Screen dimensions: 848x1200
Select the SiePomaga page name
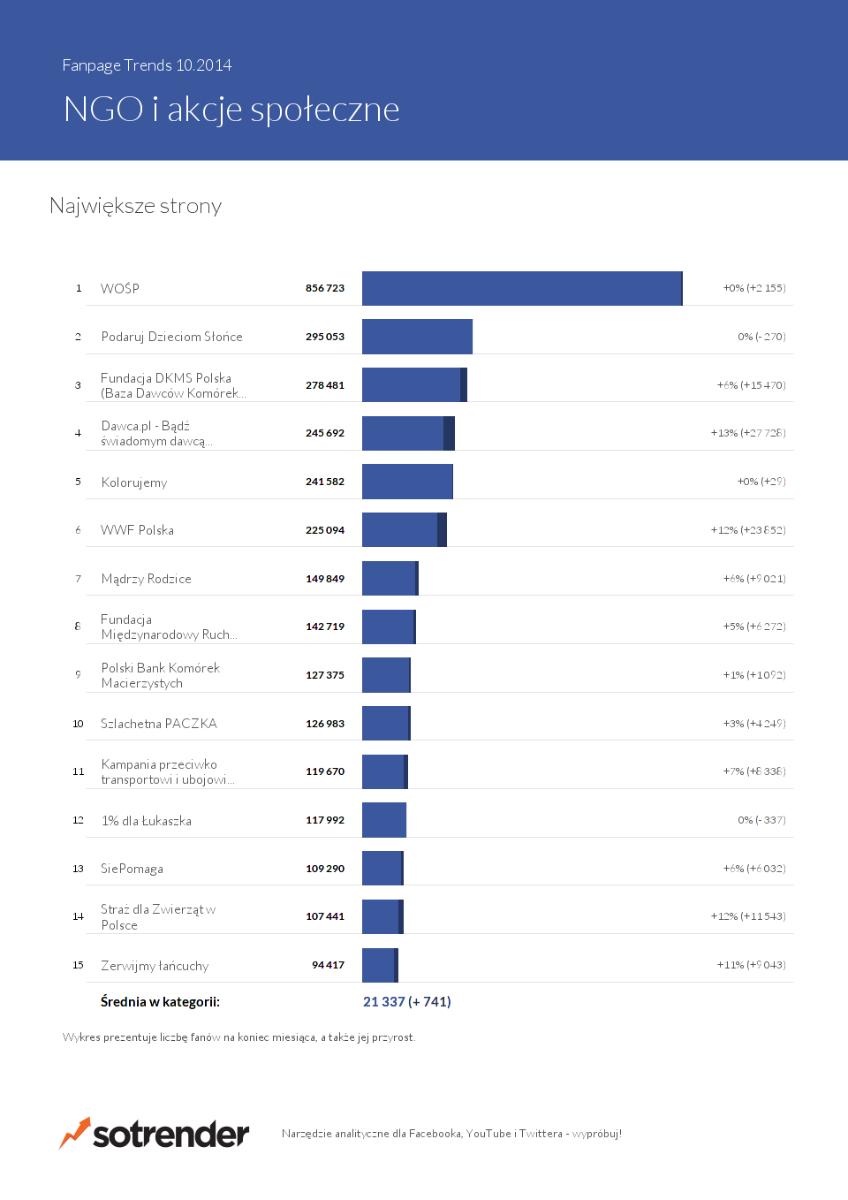tap(132, 869)
